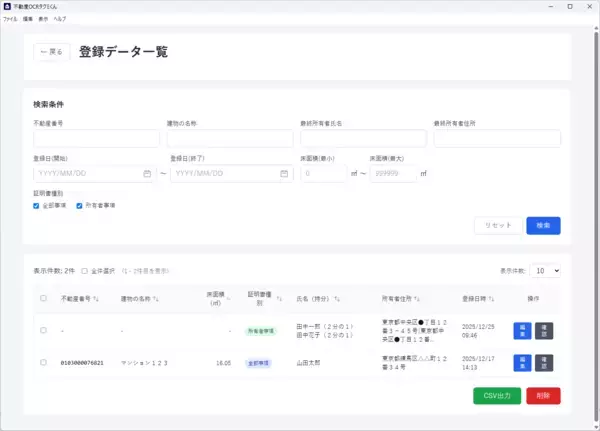Image resolution: width=600 pixels, height=431 pixels.
Task: Click the 東京都中央区 address cell
Action: point(414,331)
